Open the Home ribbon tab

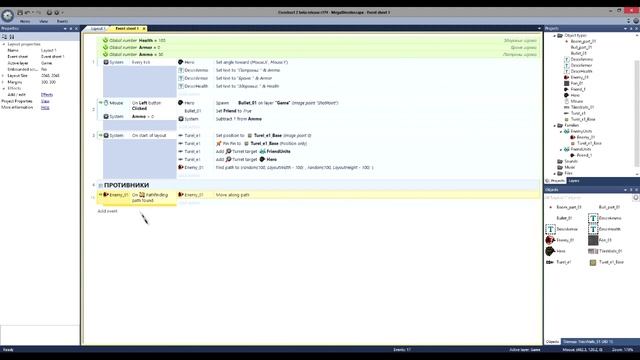25,21
